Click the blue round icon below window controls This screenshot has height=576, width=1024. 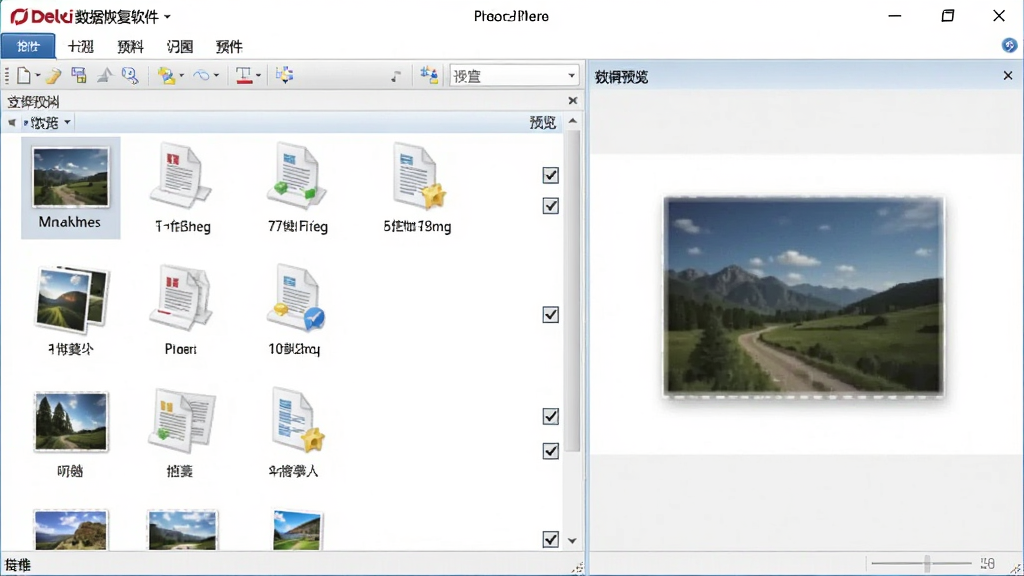click(x=1009, y=45)
